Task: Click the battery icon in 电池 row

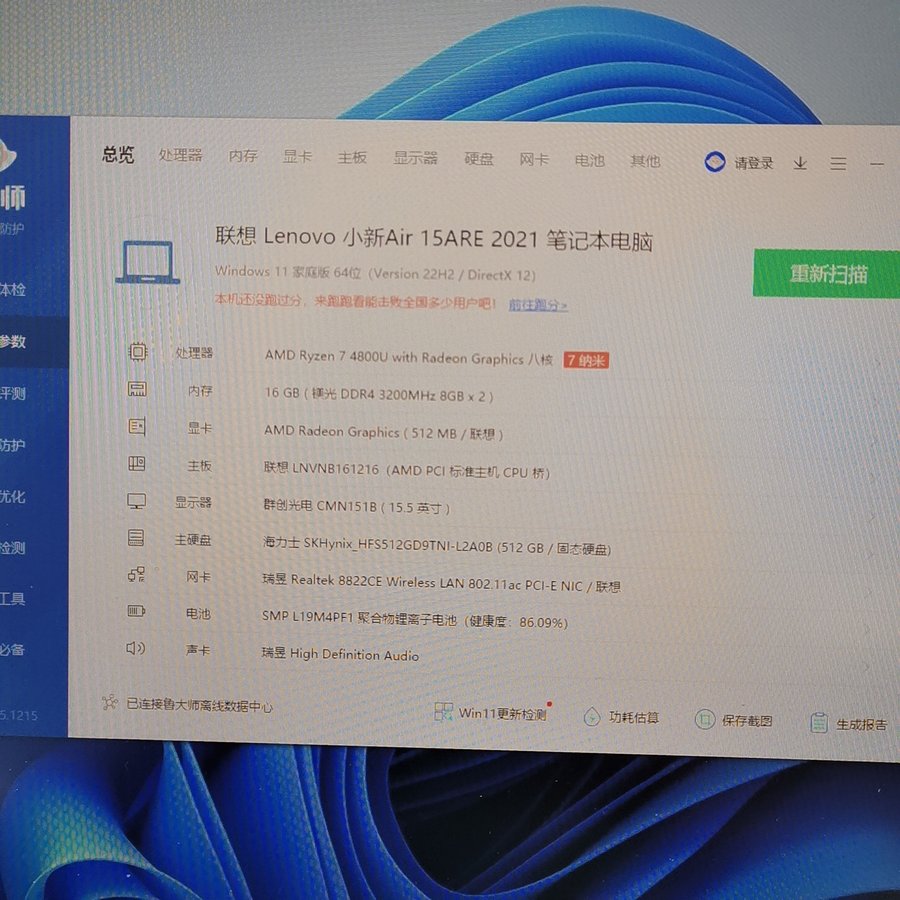Action: tap(136, 611)
